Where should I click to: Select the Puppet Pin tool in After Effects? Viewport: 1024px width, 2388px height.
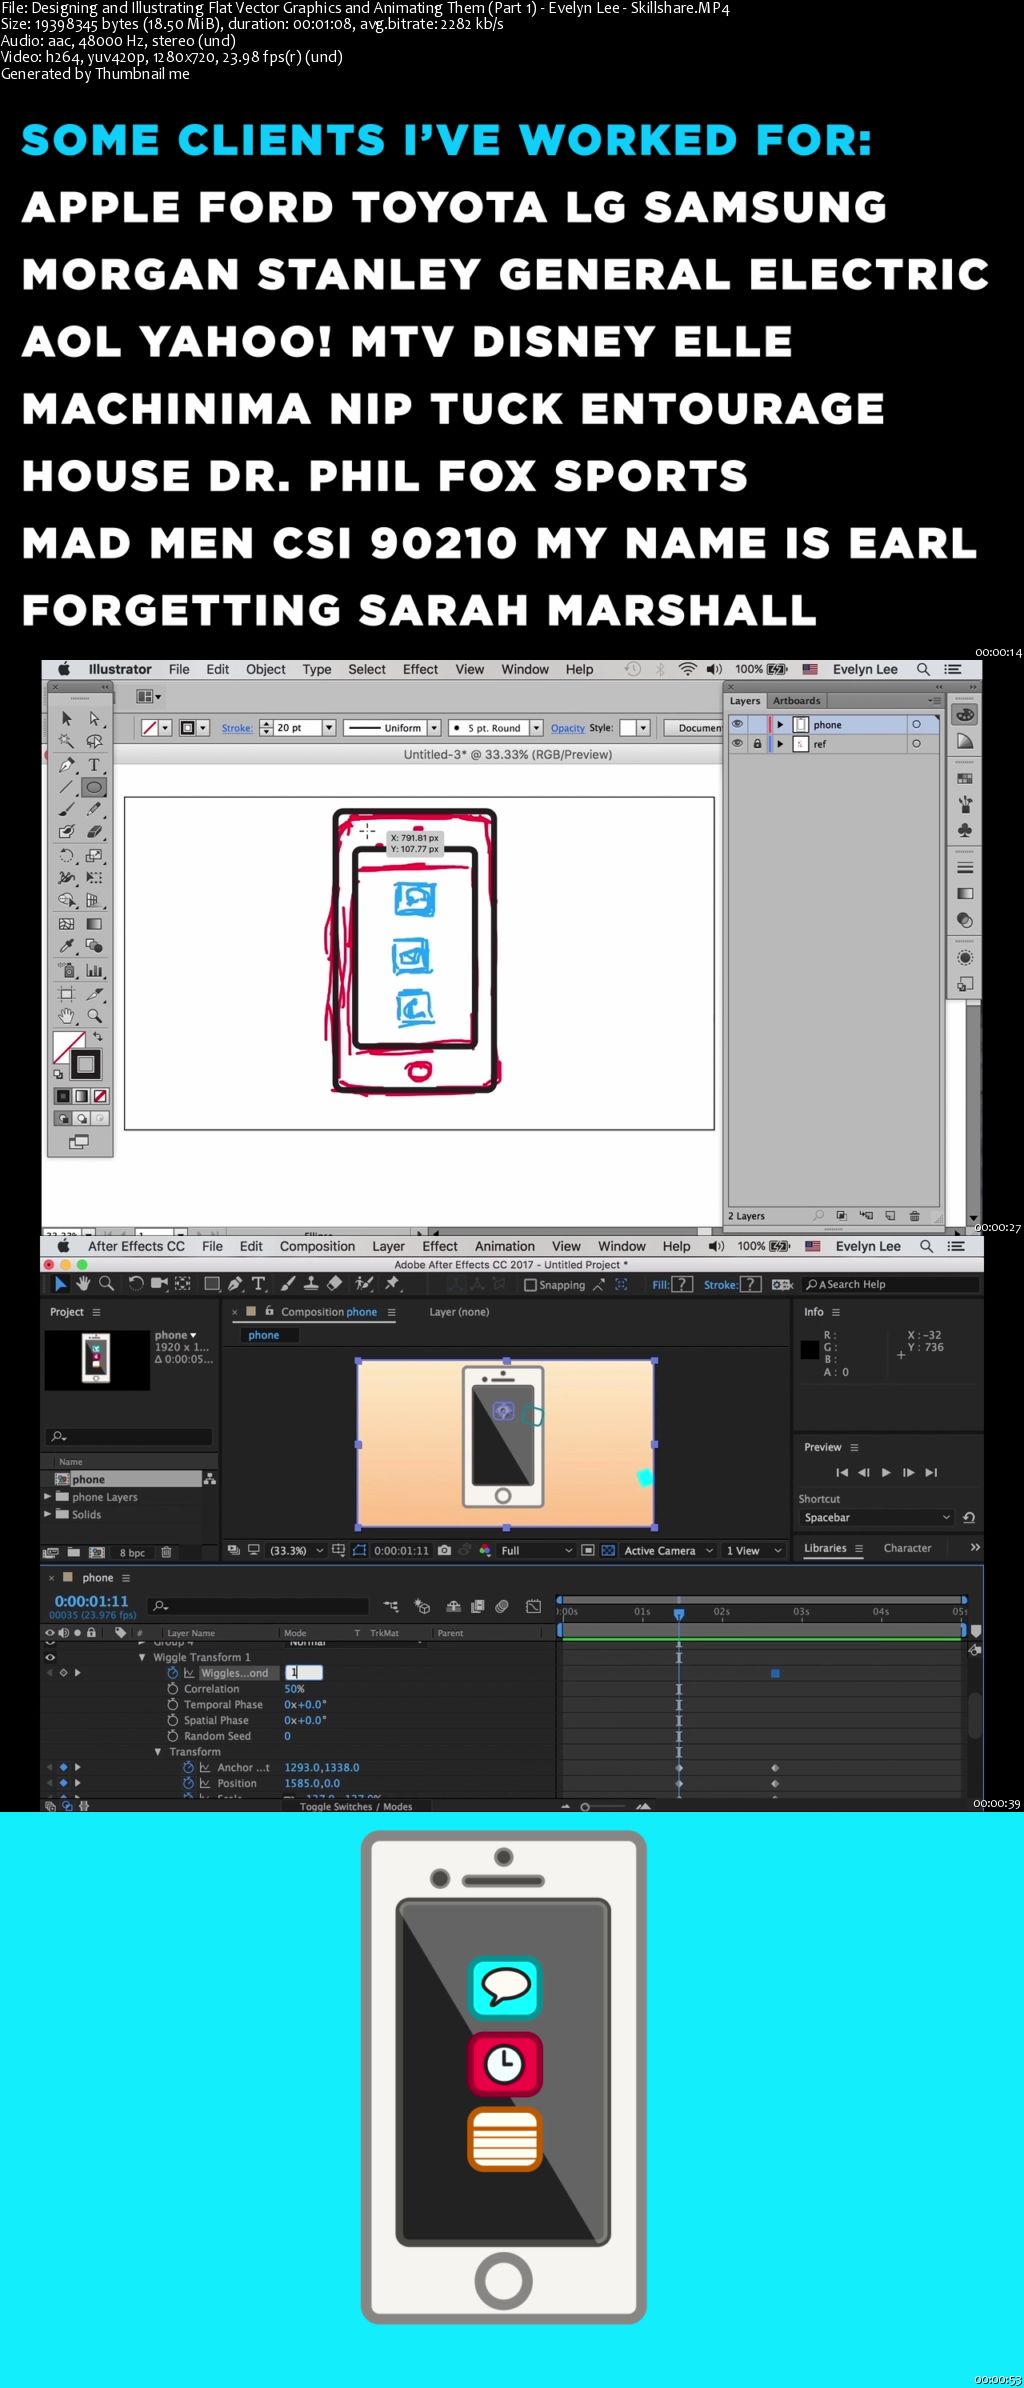click(392, 1283)
